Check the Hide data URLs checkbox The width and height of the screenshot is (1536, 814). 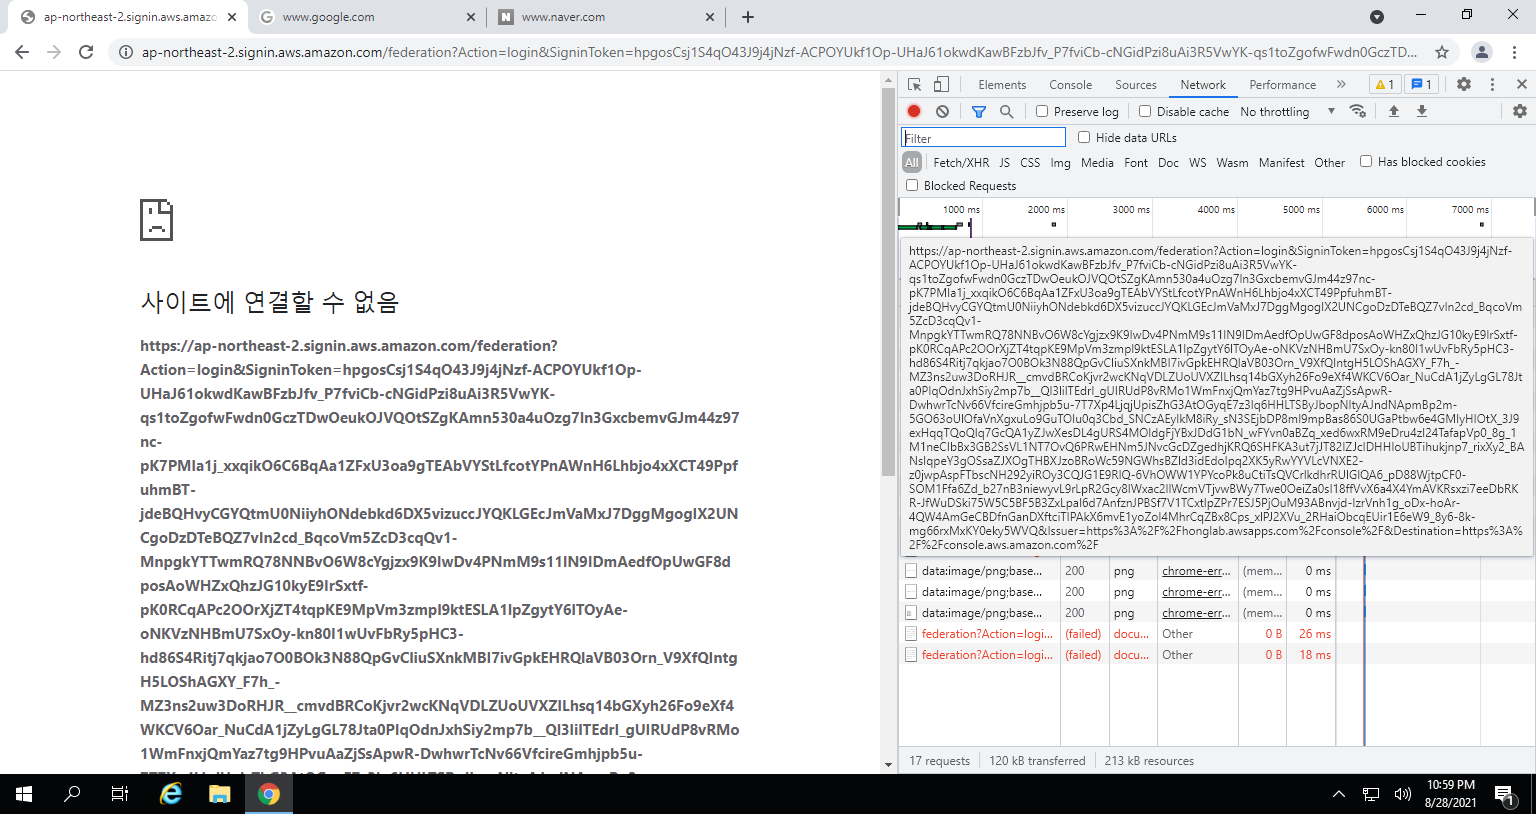click(x=1084, y=137)
